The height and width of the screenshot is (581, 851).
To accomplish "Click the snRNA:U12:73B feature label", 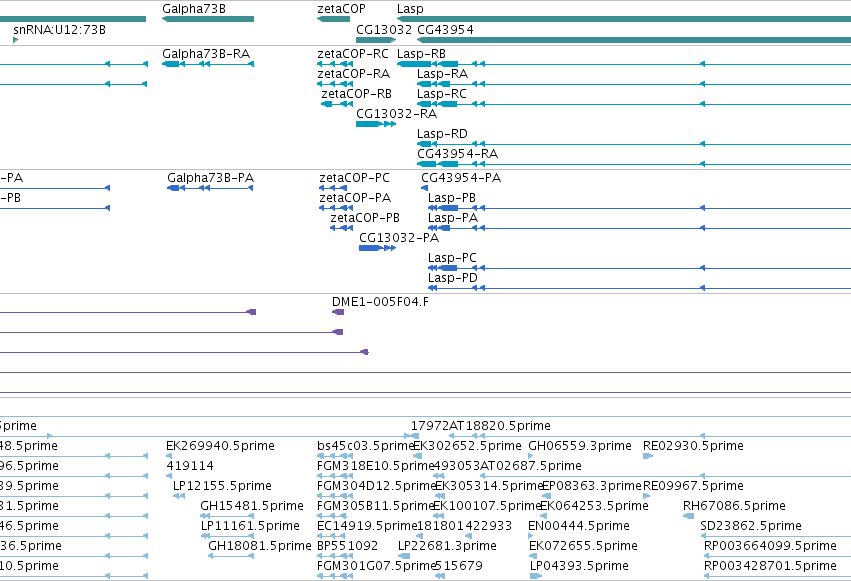I will click(59, 30).
